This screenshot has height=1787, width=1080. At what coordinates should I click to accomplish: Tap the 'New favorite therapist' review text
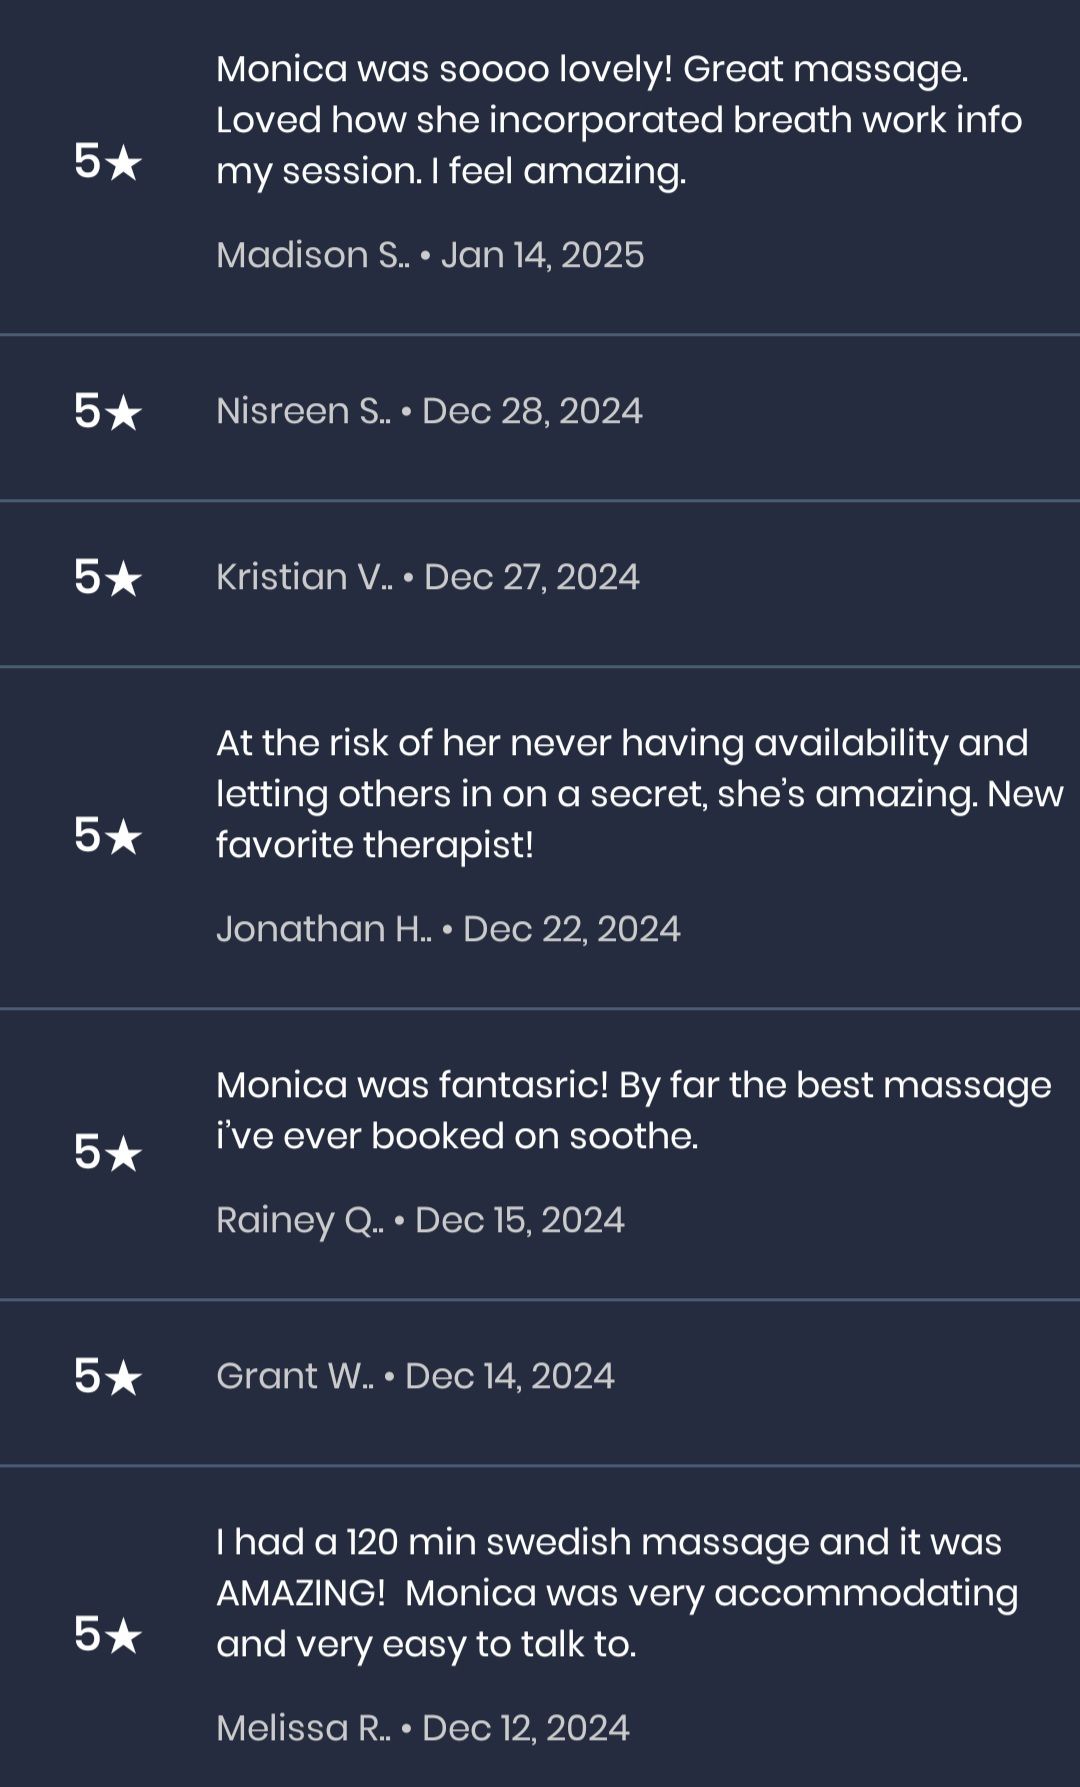pos(638,794)
